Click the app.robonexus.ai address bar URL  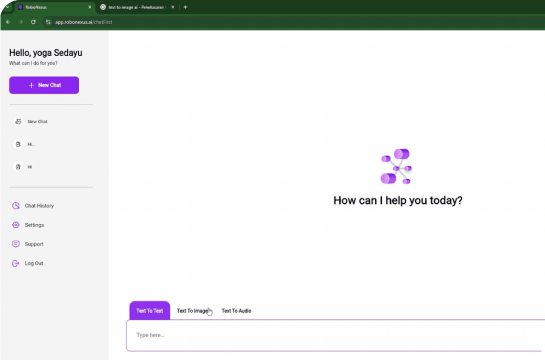tap(83, 22)
